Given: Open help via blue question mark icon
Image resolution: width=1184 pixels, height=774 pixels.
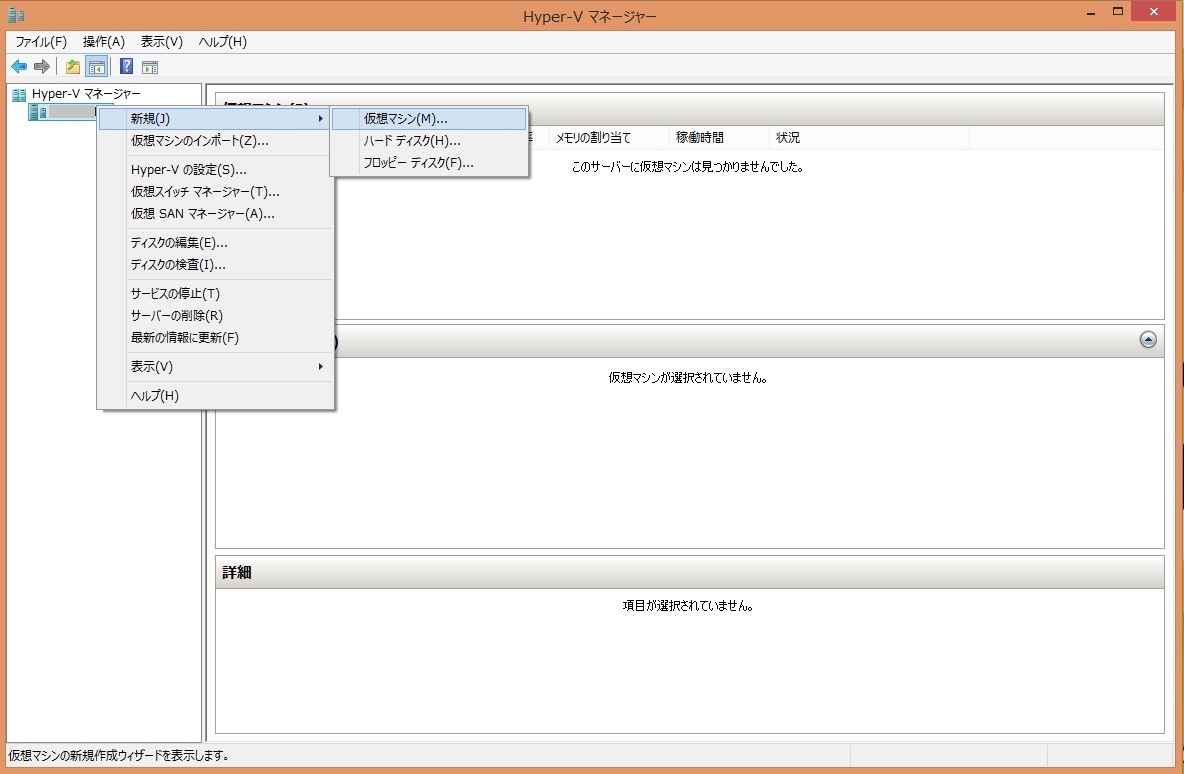Looking at the screenshot, I should pos(127,67).
